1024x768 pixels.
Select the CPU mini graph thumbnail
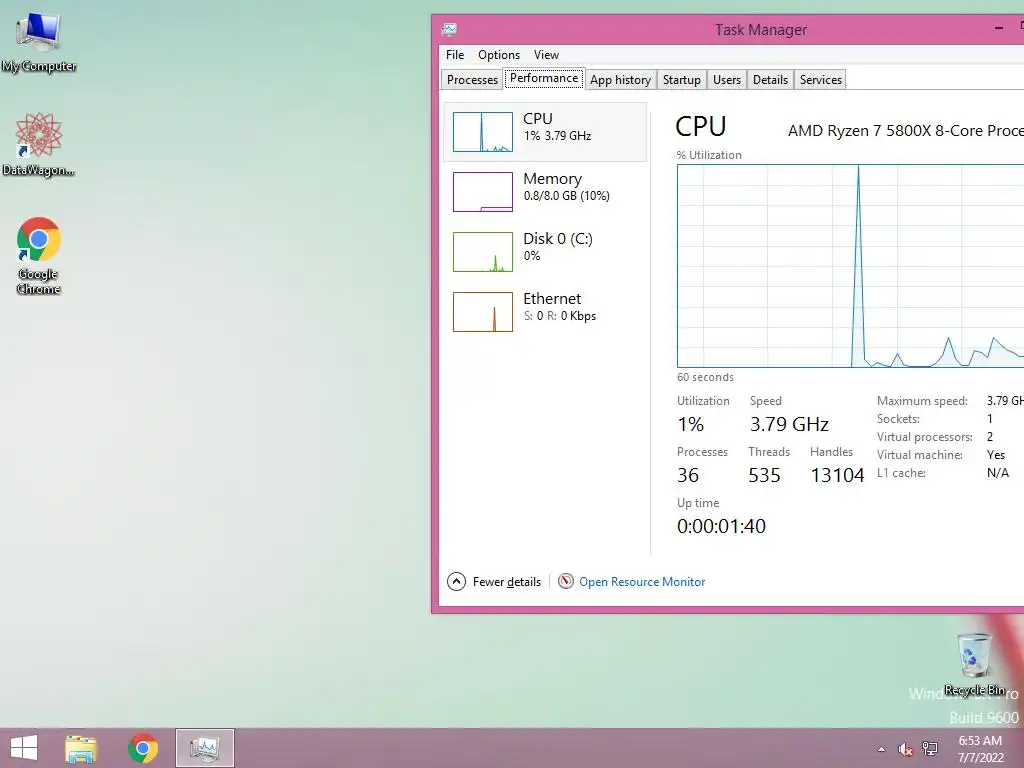[x=483, y=132]
